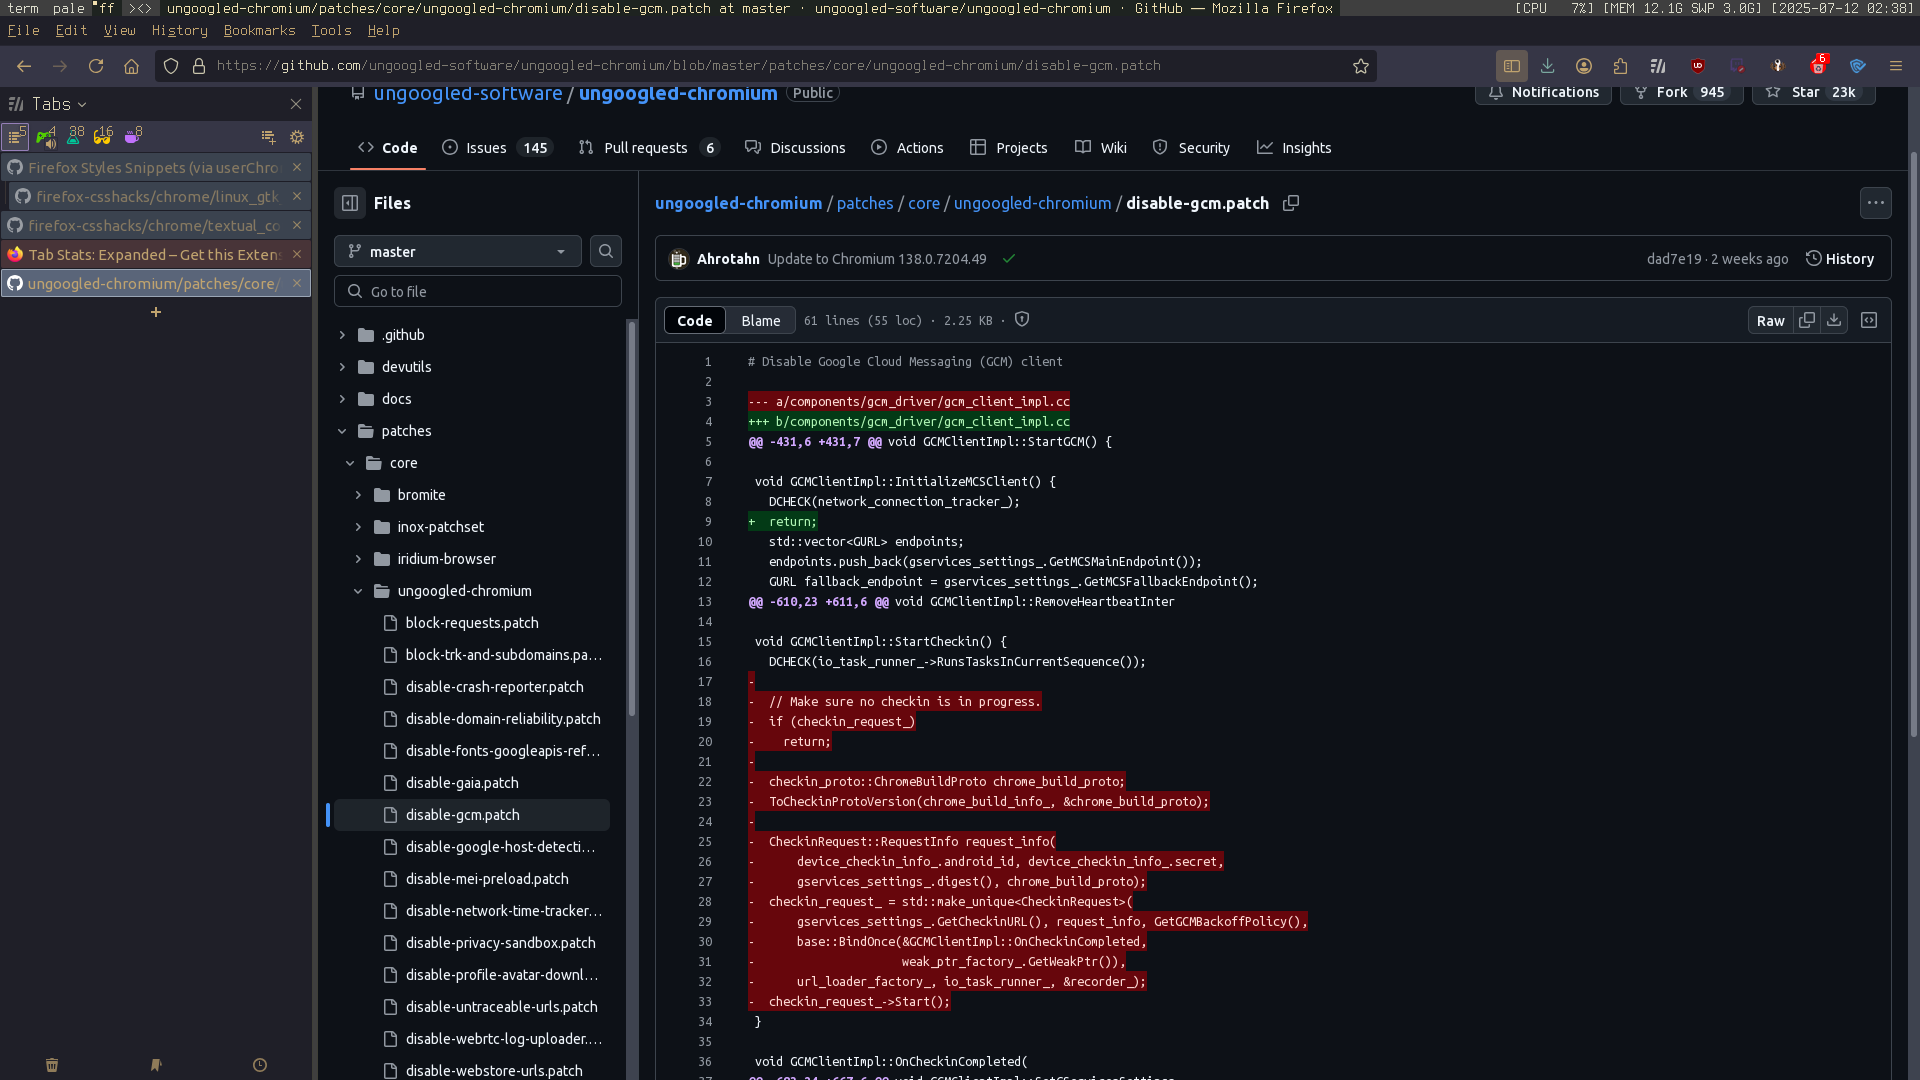
Task: Open Sidebery settings gear
Action: pyautogui.click(x=297, y=137)
